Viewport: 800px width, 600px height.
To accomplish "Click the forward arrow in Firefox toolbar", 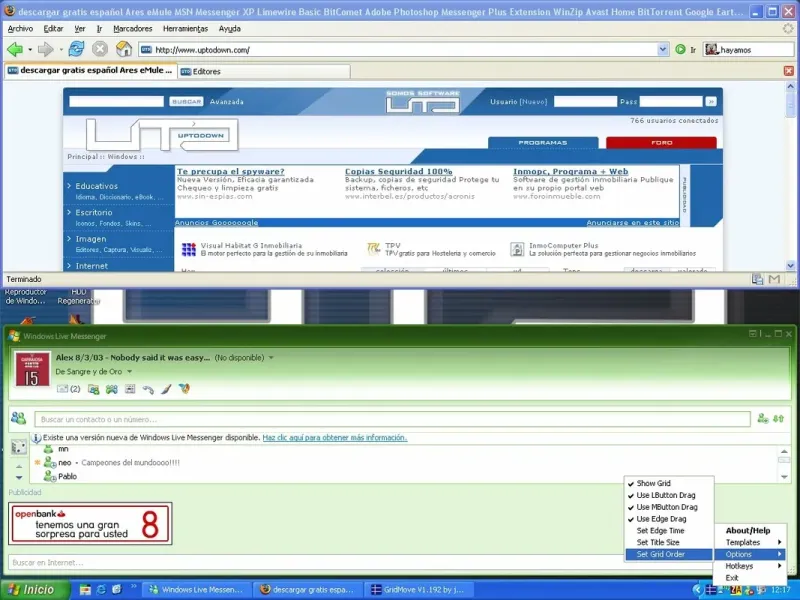I will pos(45,49).
